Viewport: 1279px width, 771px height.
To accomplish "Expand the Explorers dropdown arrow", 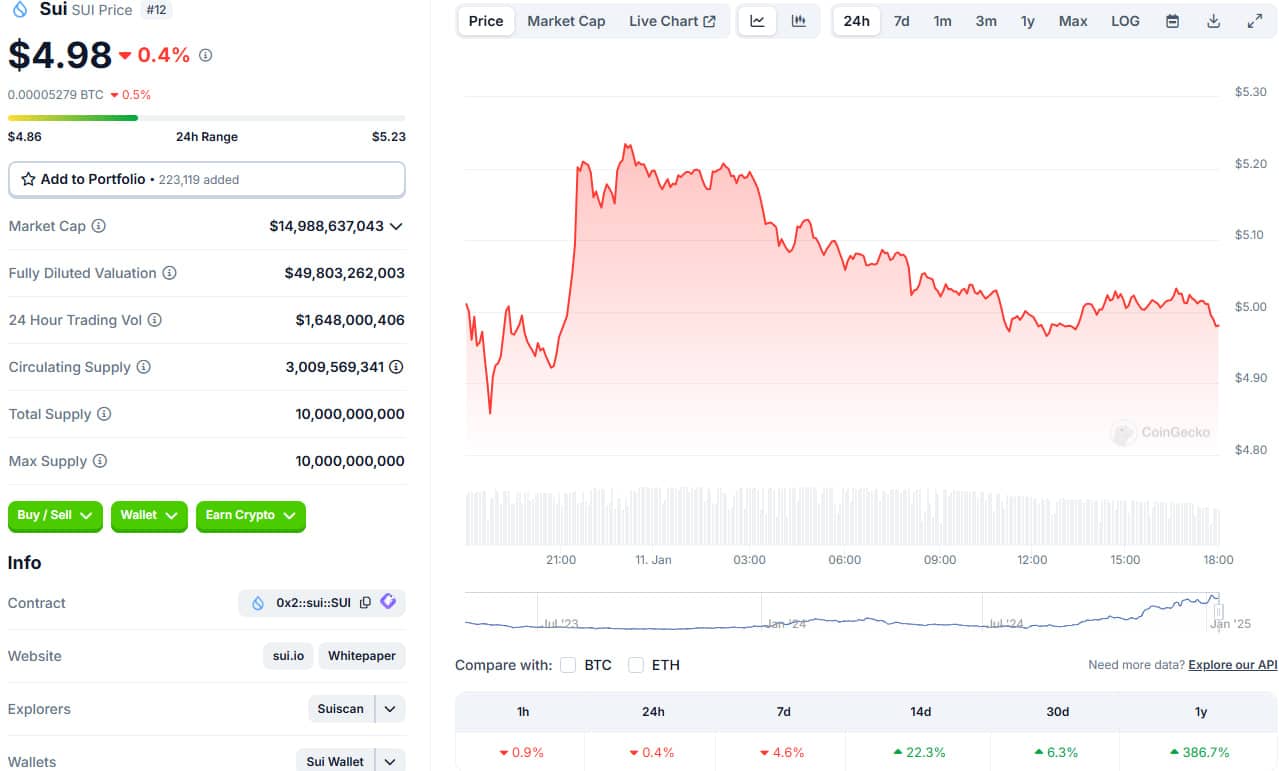I will click(x=390, y=709).
